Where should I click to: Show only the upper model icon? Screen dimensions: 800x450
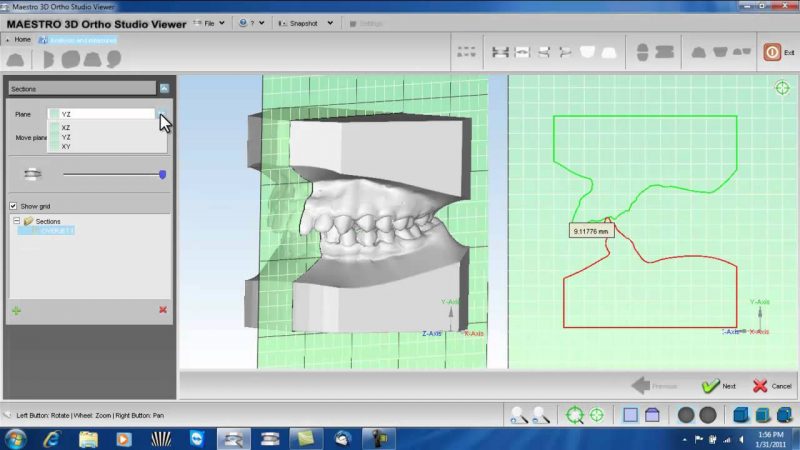point(698,52)
